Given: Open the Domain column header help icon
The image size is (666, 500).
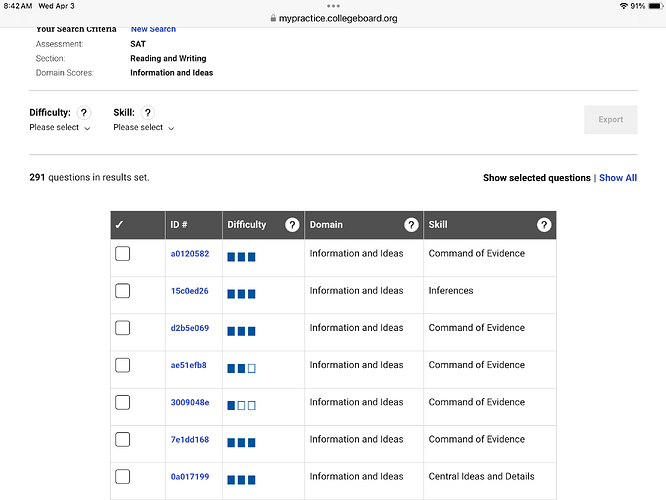Looking at the screenshot, I should (x=411, y=225).
